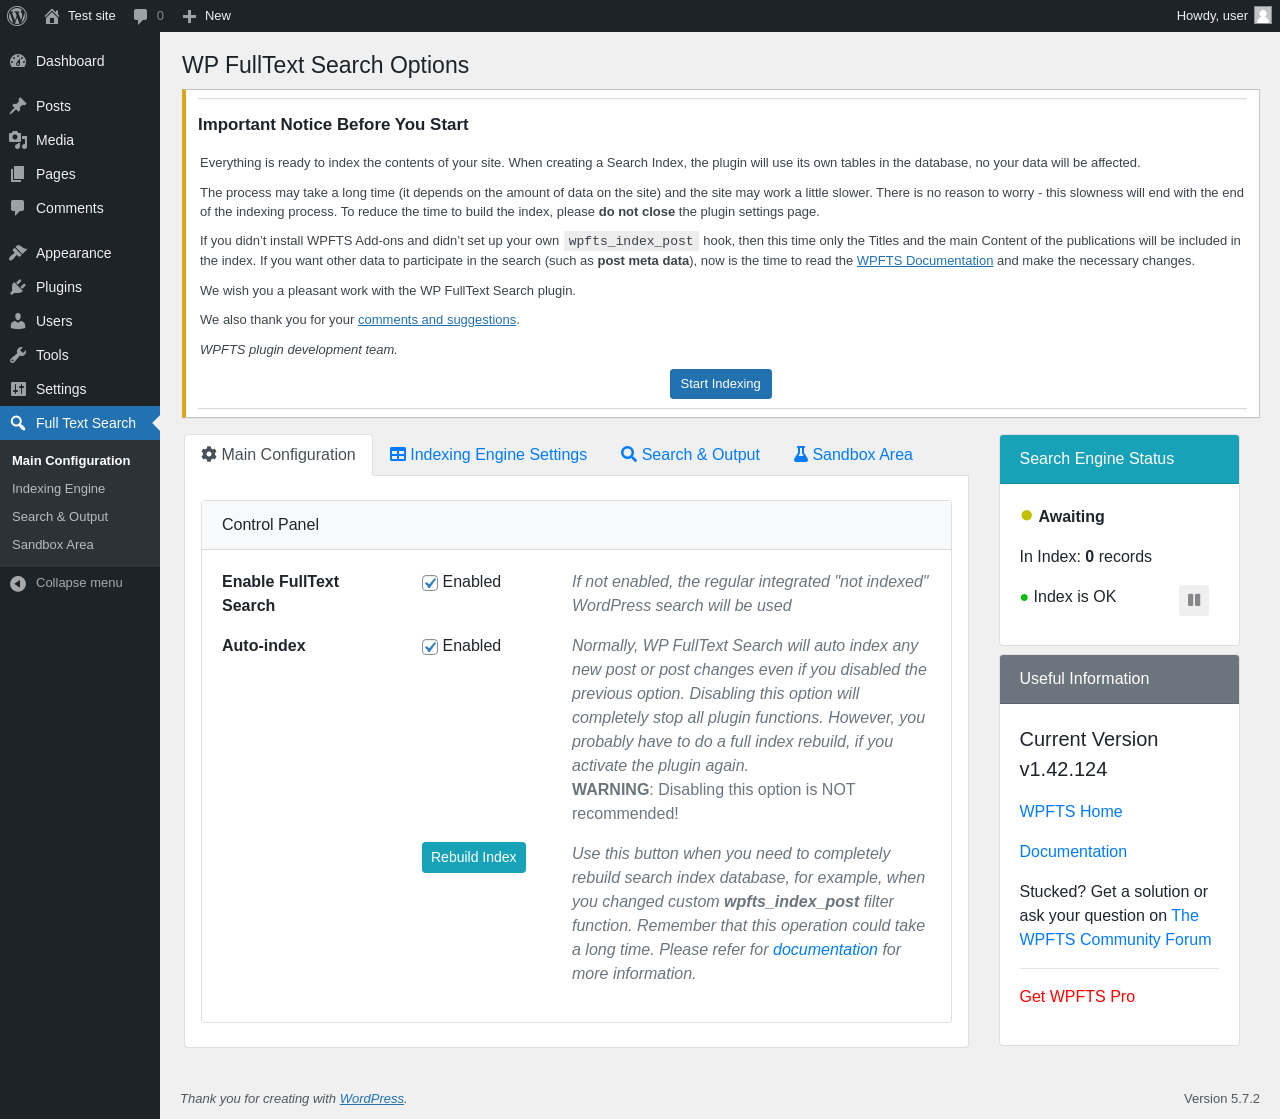Open the comments and suggestions link
The height and width of the screenshot is (1119, 1280).
tap(437, 320)
